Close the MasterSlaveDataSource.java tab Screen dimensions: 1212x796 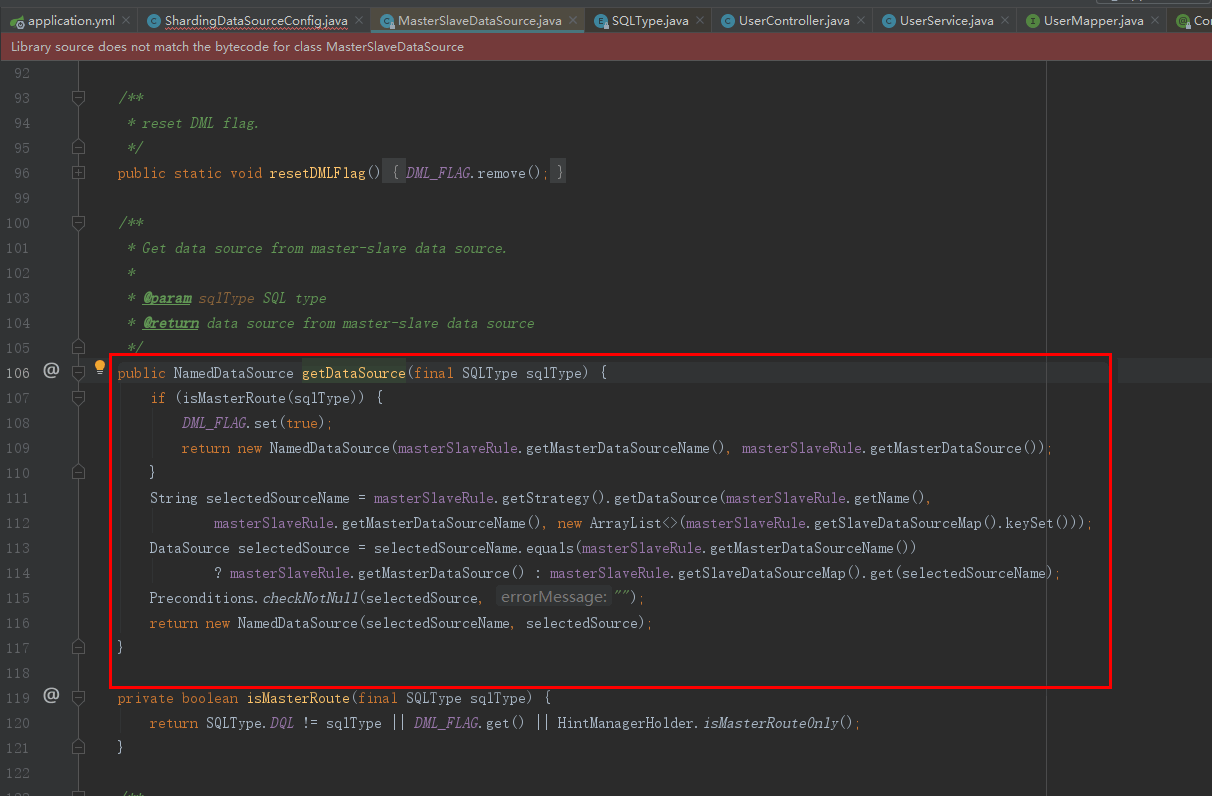pos(573,21)
